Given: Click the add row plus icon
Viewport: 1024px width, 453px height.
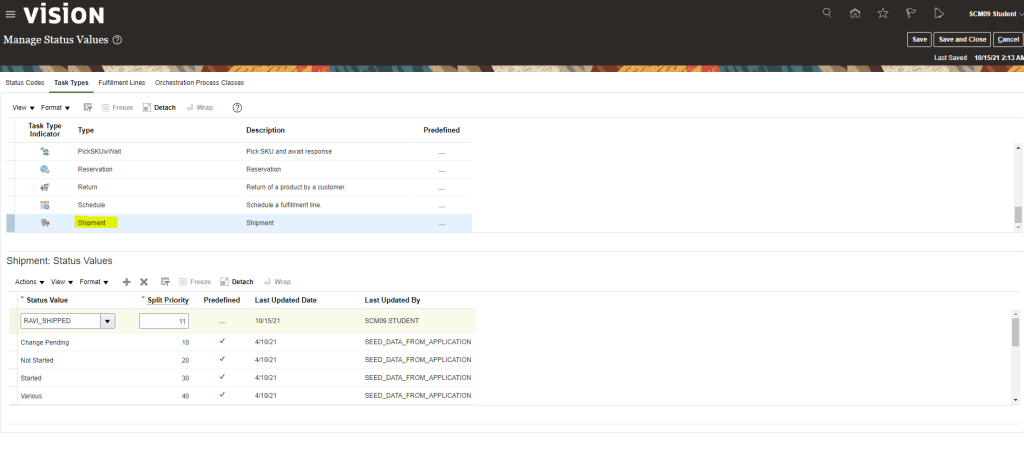Looking at the screenshot, I should point(126,282).
